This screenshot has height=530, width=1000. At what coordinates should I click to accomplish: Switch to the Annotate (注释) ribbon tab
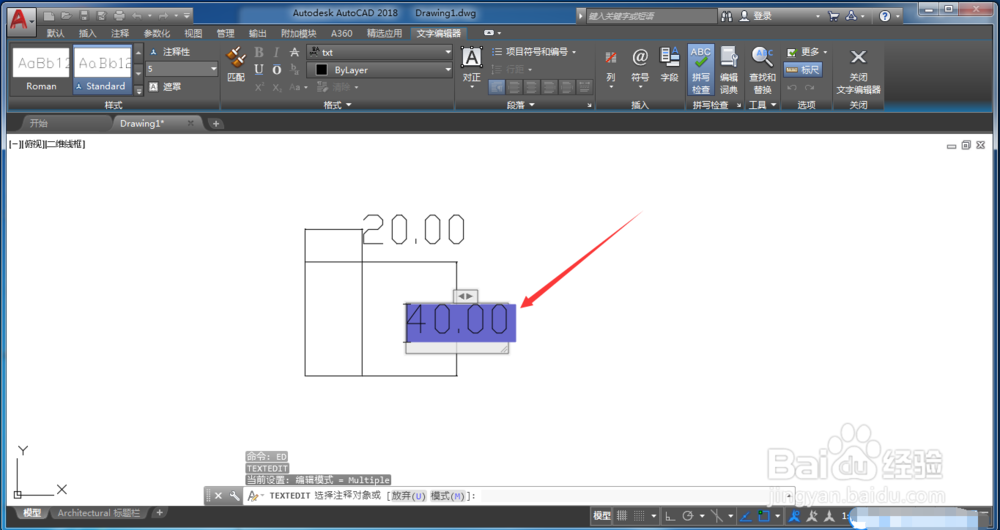pyautogui.click(x=120, y=33)
